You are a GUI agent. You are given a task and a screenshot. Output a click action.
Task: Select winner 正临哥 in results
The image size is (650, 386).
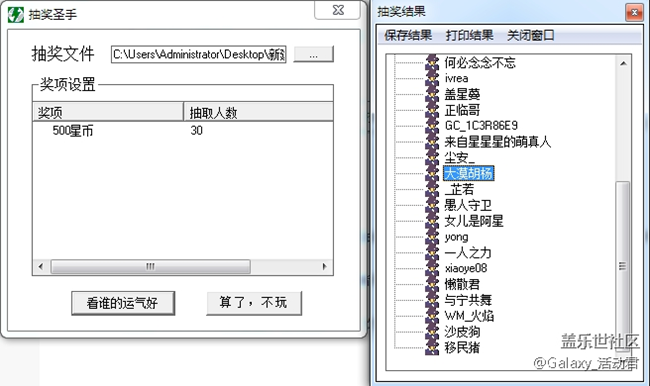(462, 110)
